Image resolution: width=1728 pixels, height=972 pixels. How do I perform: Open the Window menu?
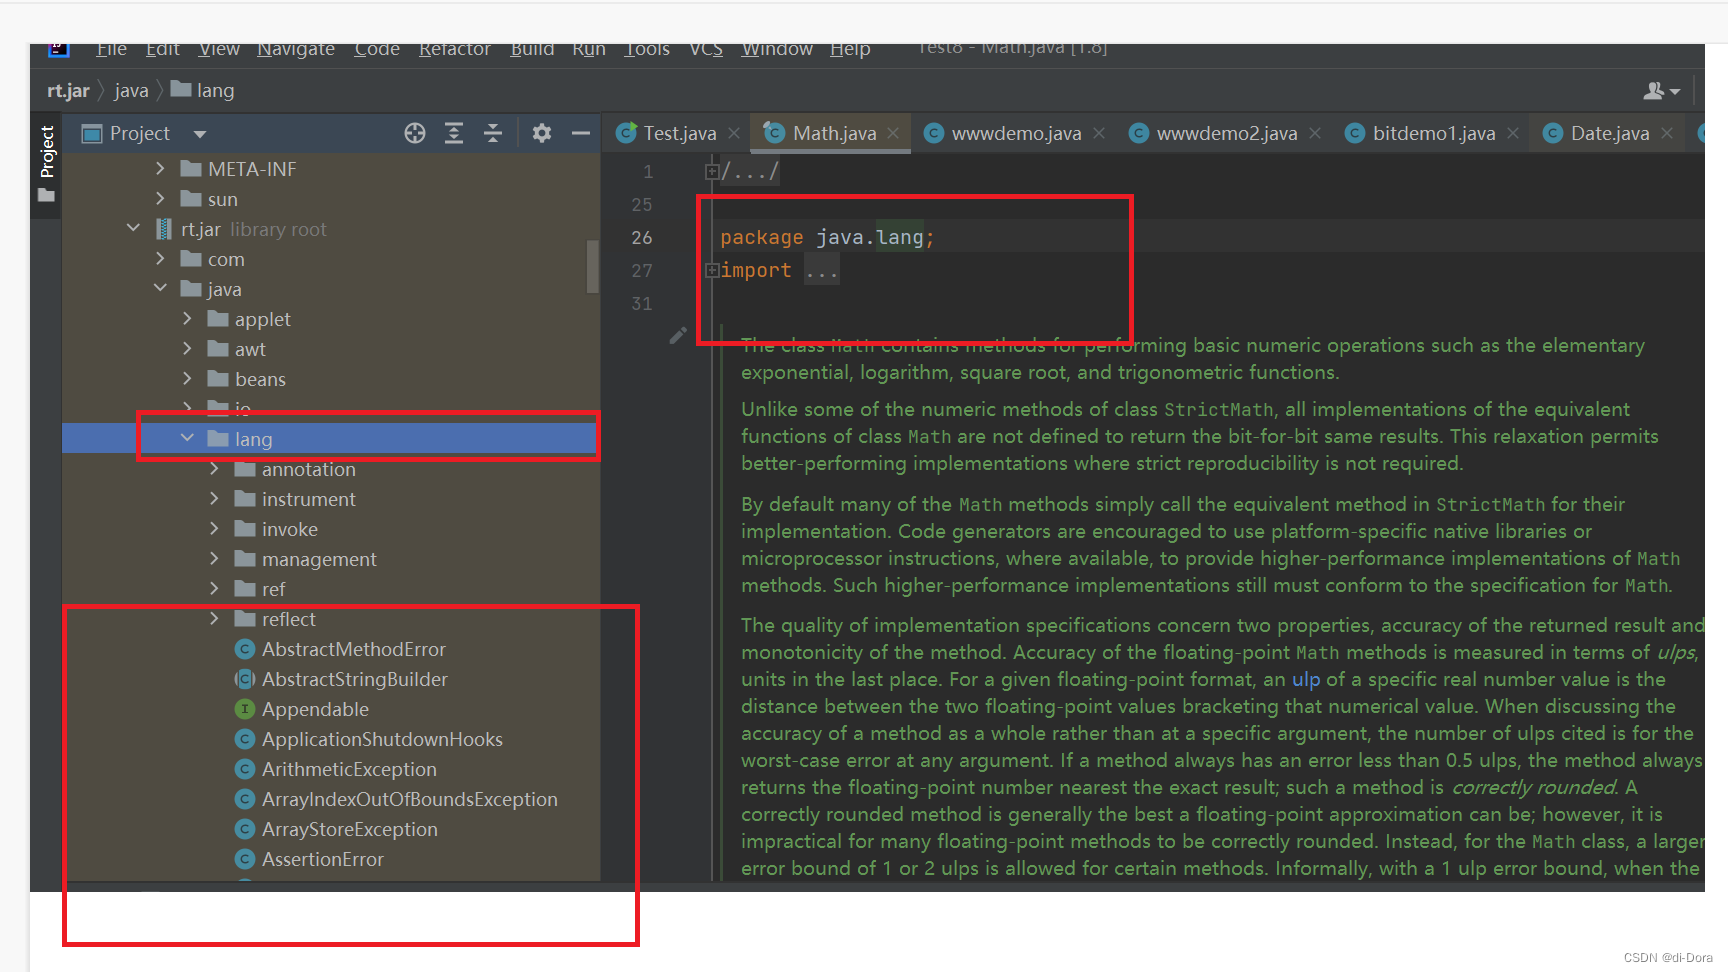777,49
